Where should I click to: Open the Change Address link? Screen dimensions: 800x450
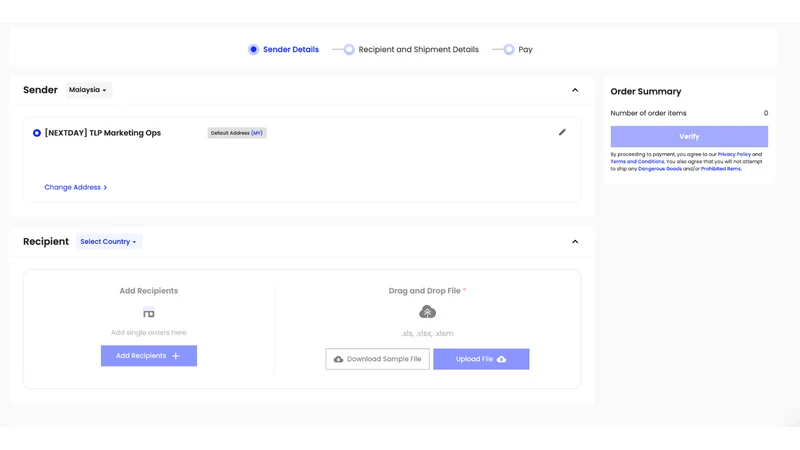tap(76, 187)
